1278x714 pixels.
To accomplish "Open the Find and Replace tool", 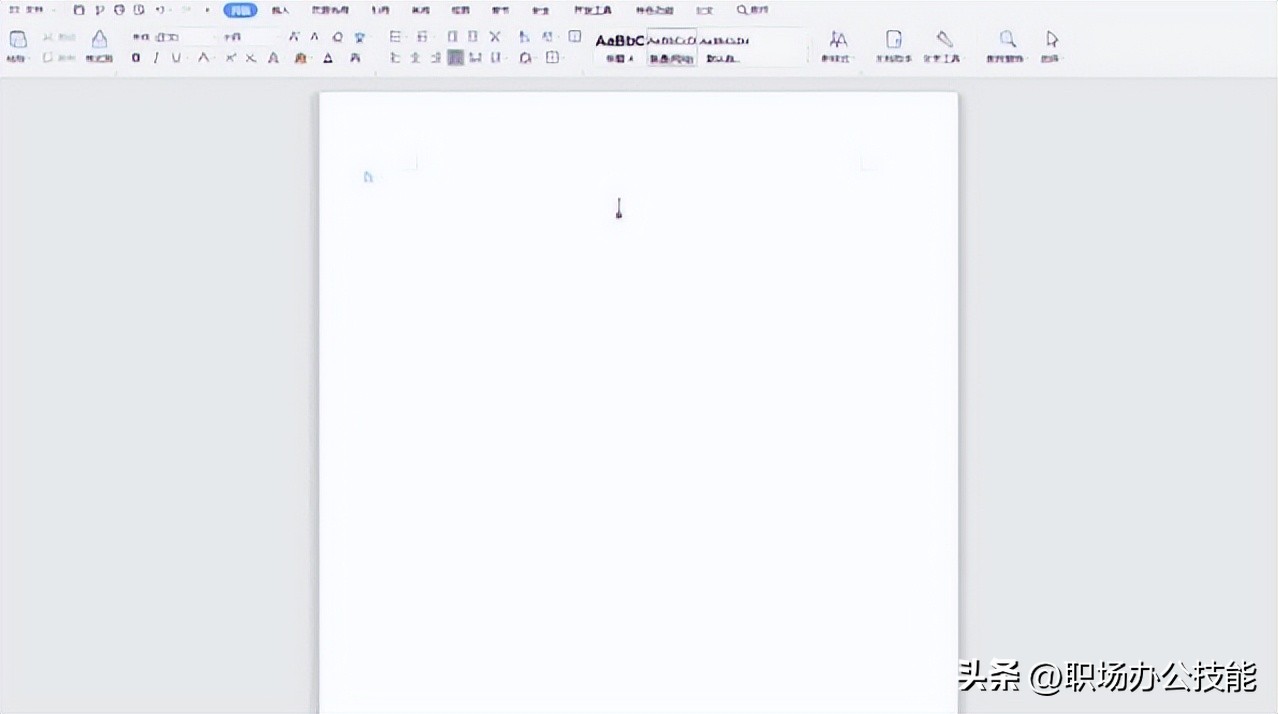I will click(1007, 46).
